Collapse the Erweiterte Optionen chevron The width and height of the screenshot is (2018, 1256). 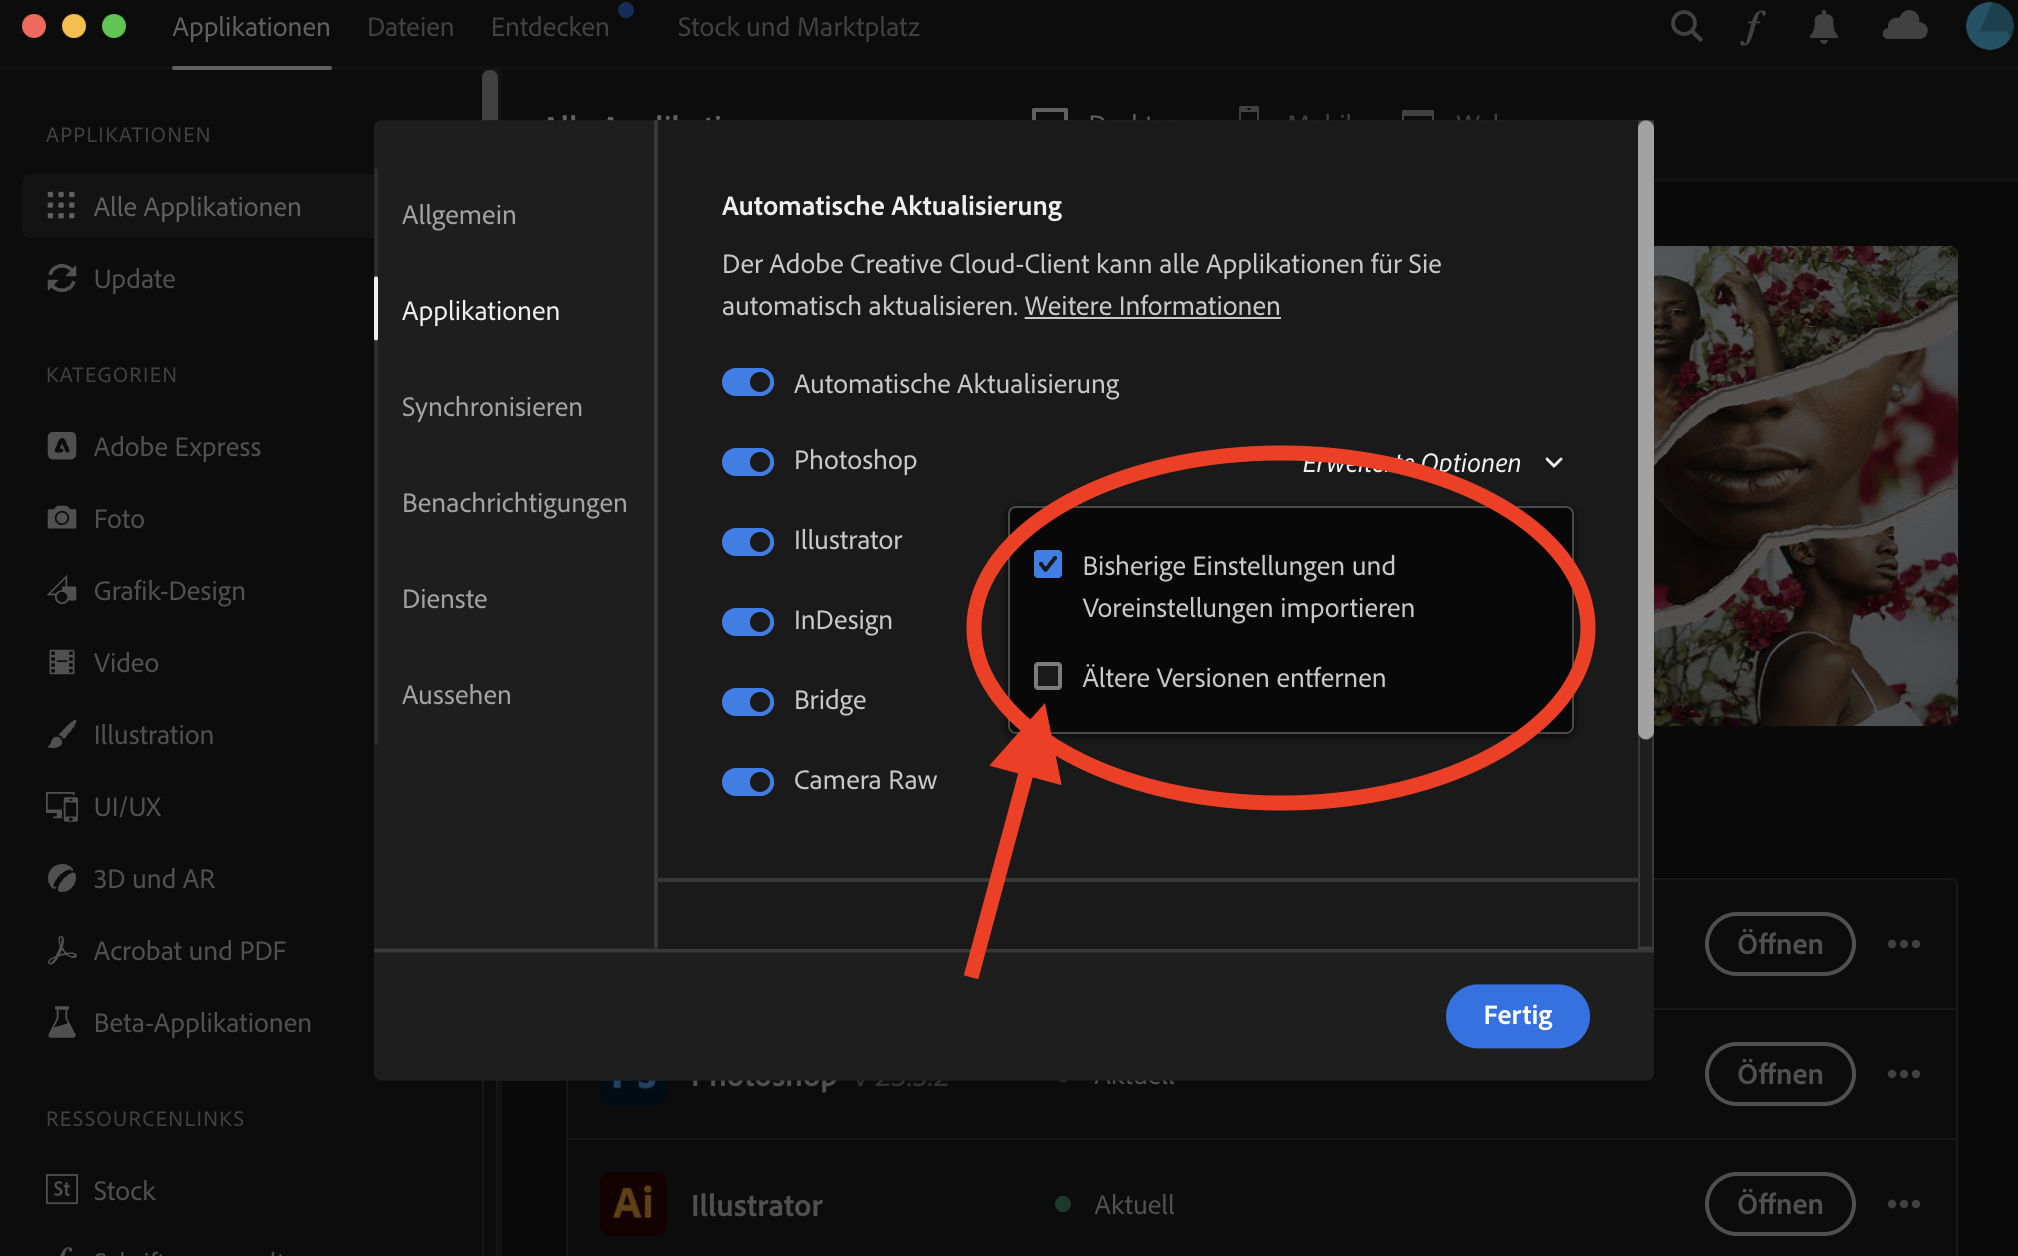point(1554,463)
